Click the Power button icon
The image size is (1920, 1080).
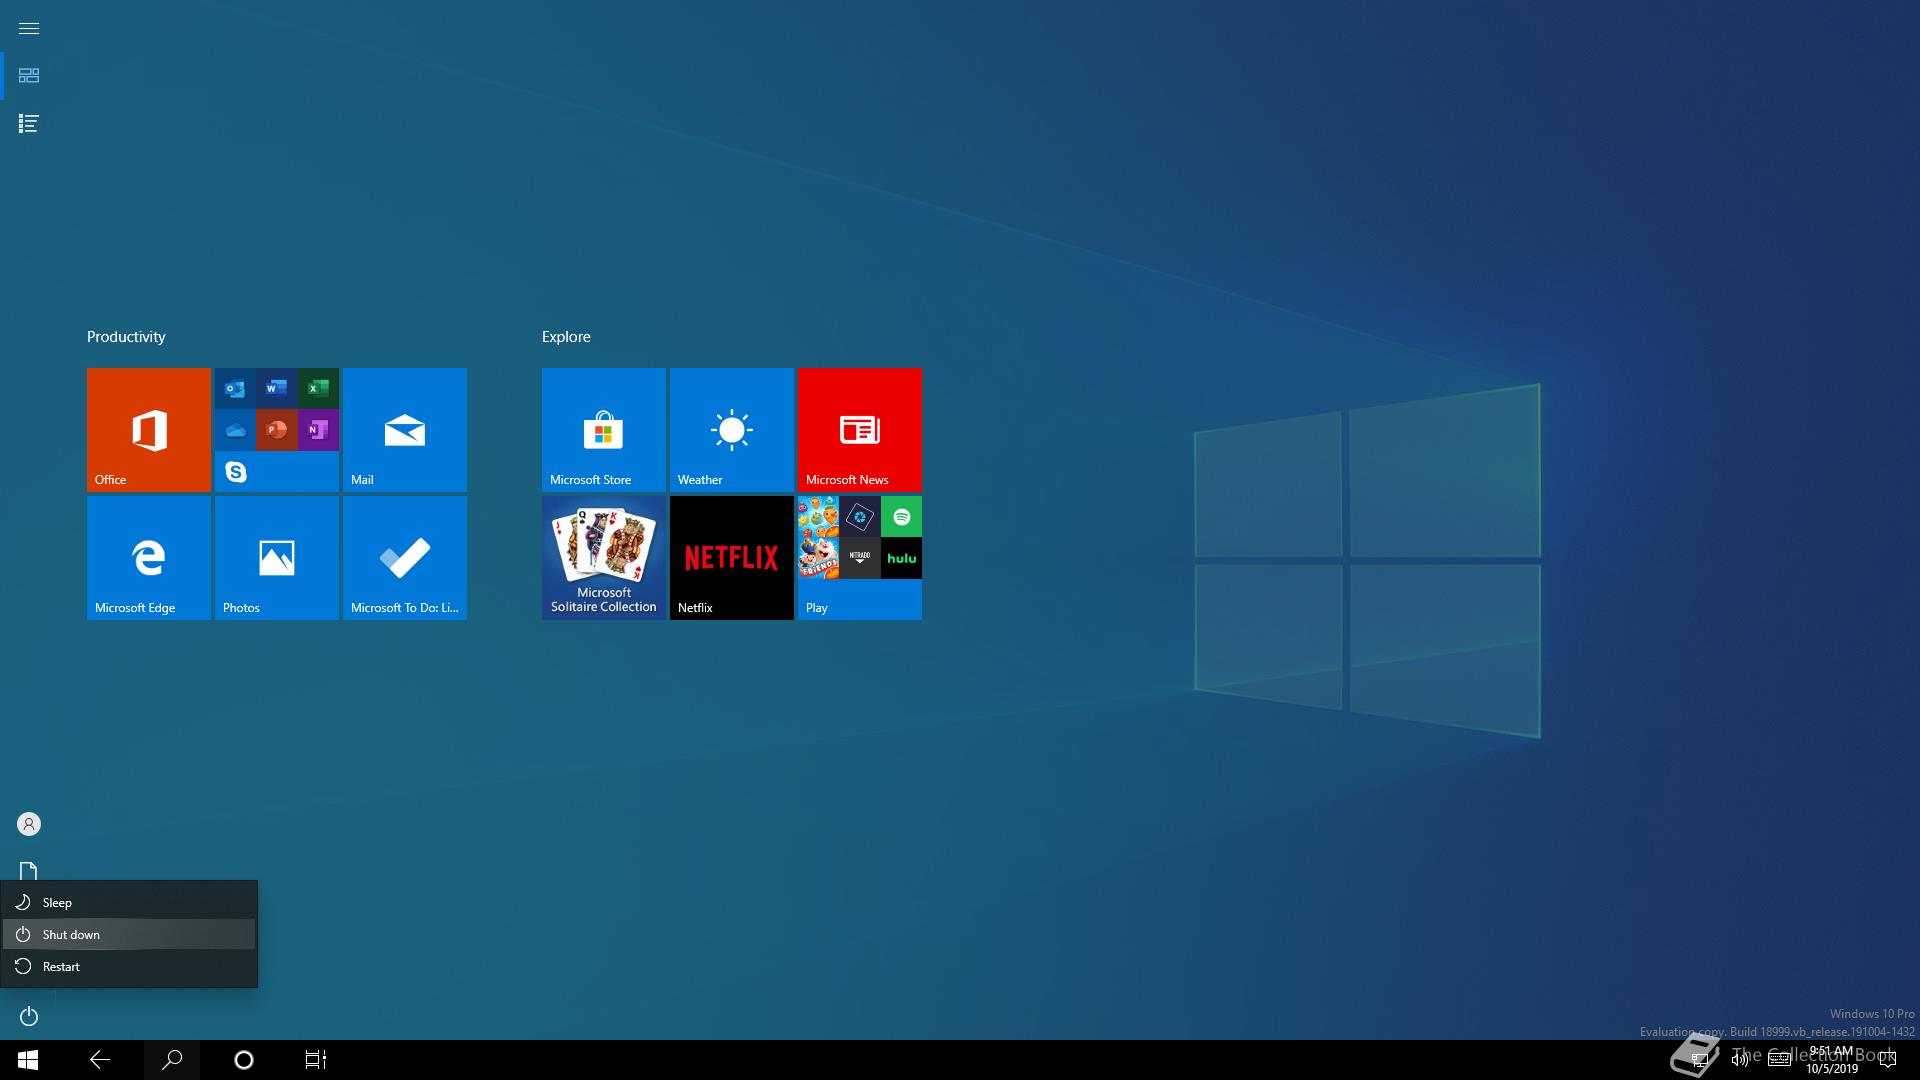(29, 1016)
